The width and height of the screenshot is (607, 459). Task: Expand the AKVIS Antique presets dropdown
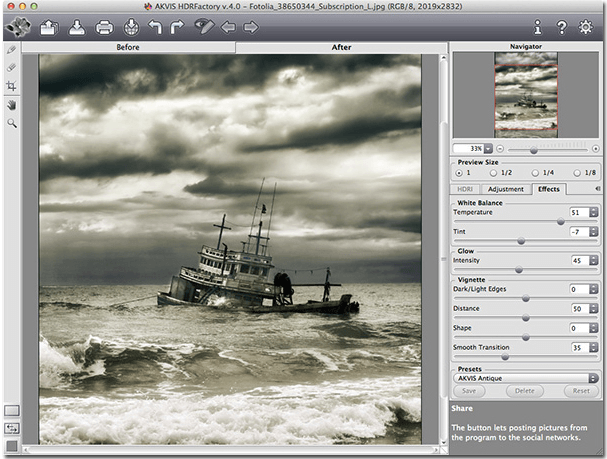tap(593, 378)
